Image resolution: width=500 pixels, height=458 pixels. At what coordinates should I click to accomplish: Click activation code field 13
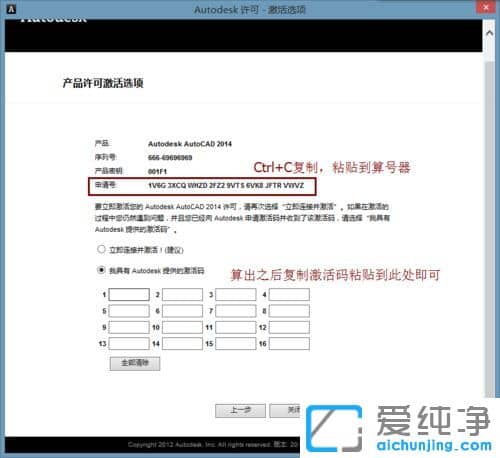point(129,344)
